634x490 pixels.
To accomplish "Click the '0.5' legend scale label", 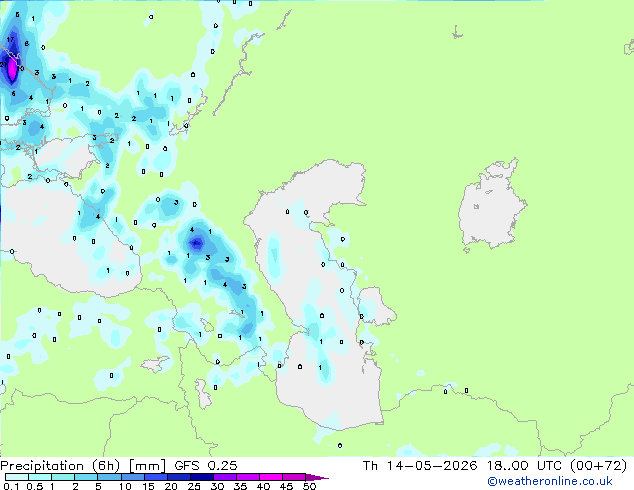I will [35, 486].
